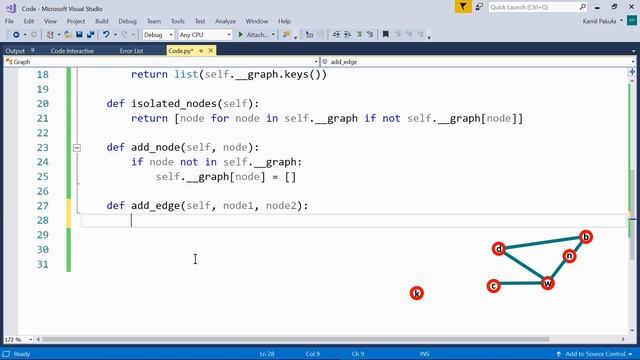Click the add_edge definition on line 27
640x360 pixels.
click(x=207, y=206)
